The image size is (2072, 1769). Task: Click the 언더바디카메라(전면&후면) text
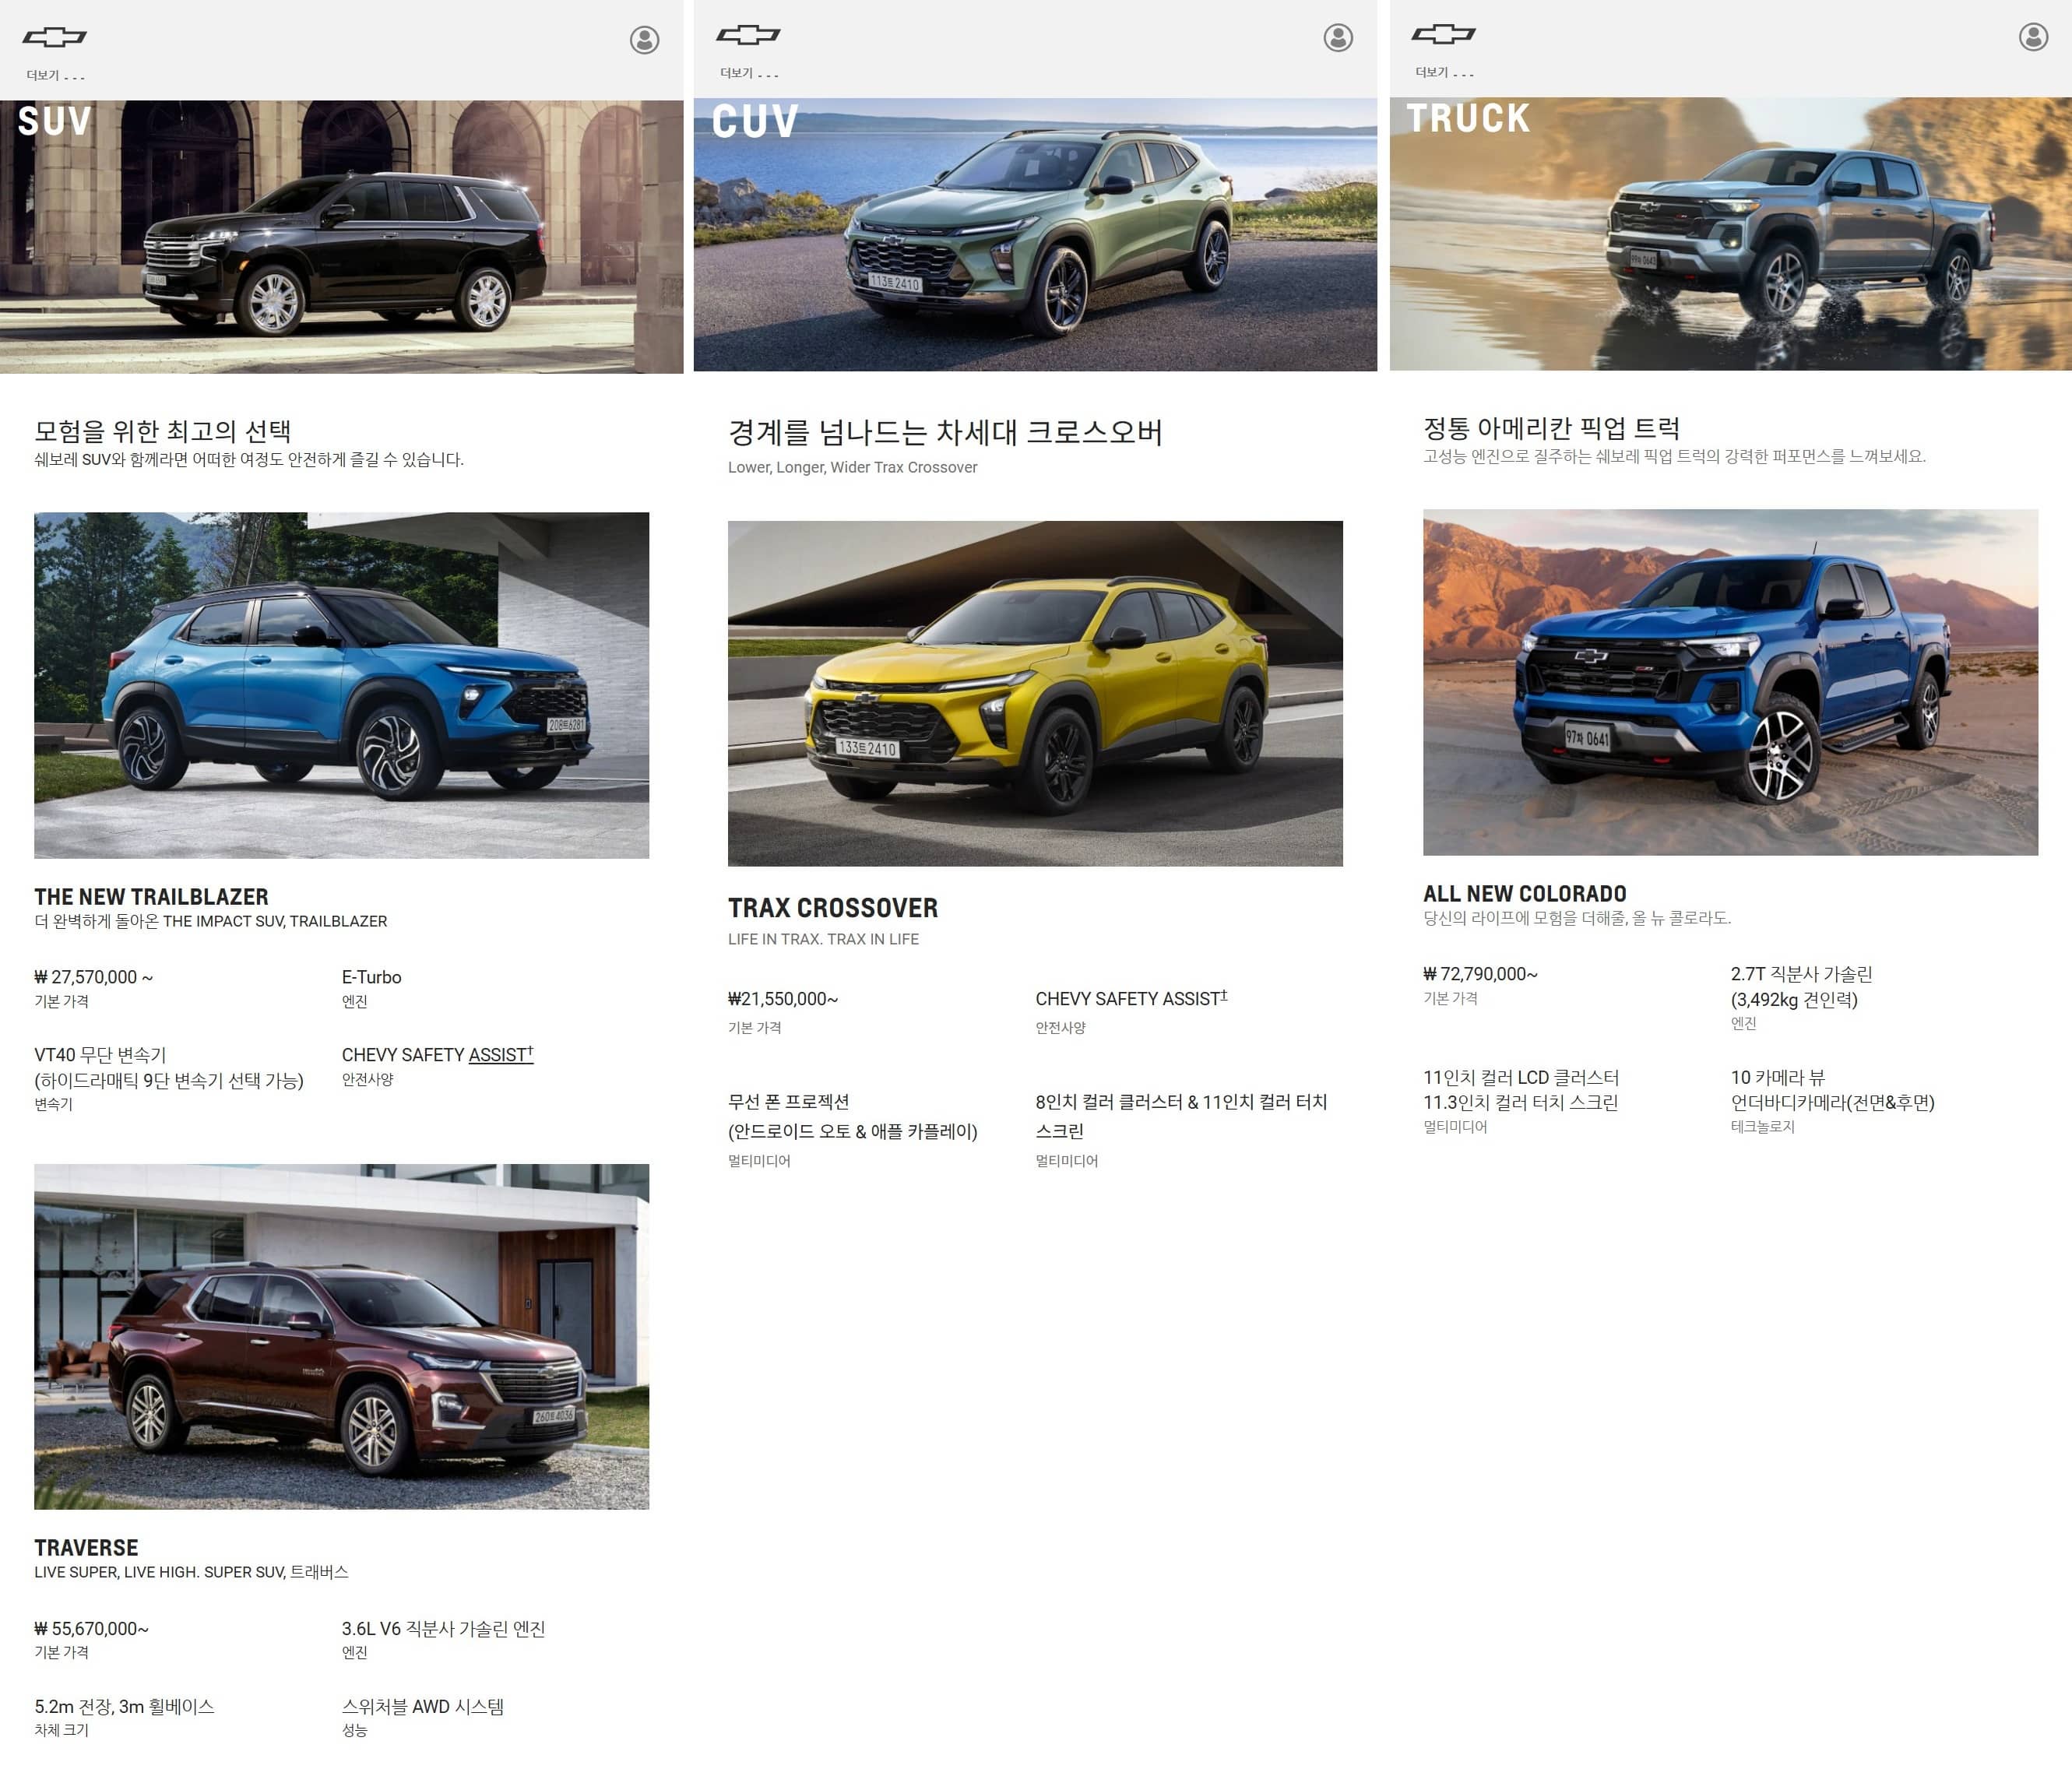(1832, 1103)
